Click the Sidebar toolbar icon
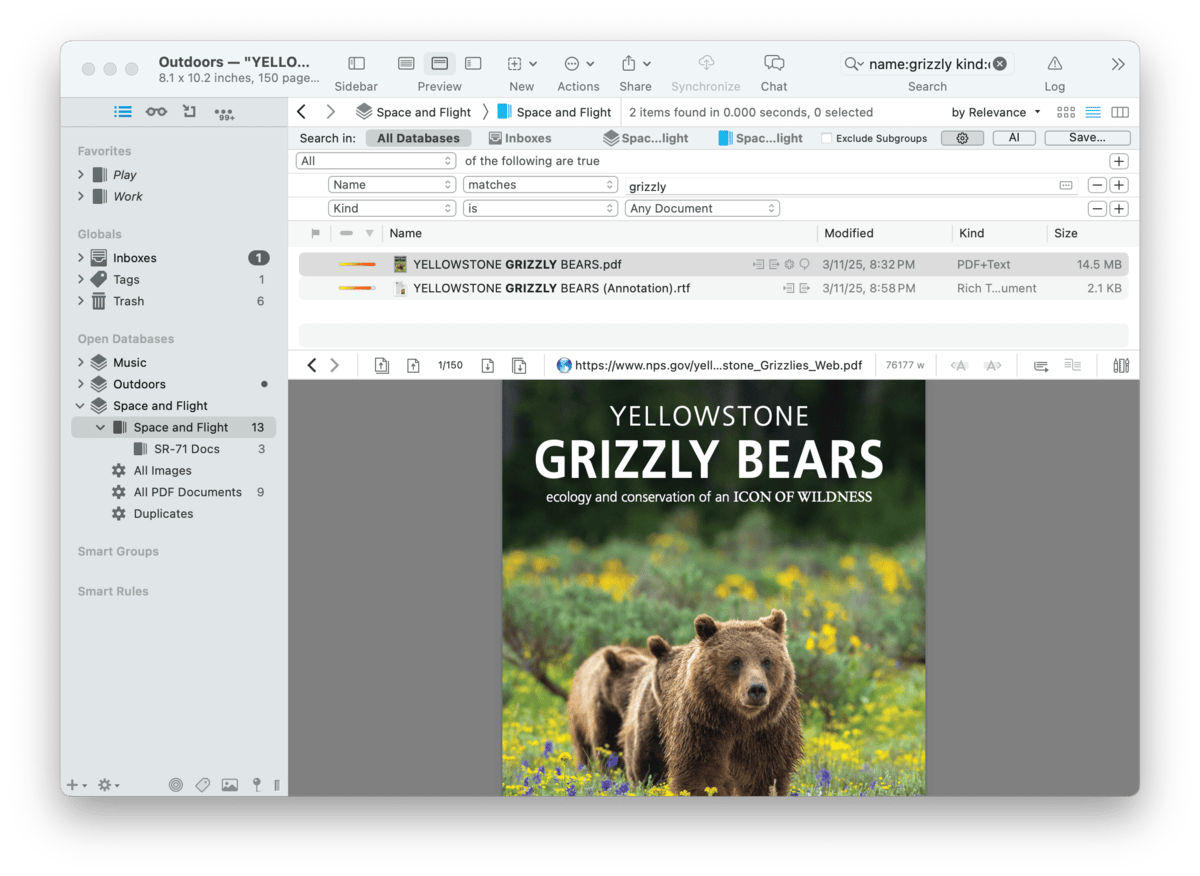1200x876 pixels. pos(356,63)
